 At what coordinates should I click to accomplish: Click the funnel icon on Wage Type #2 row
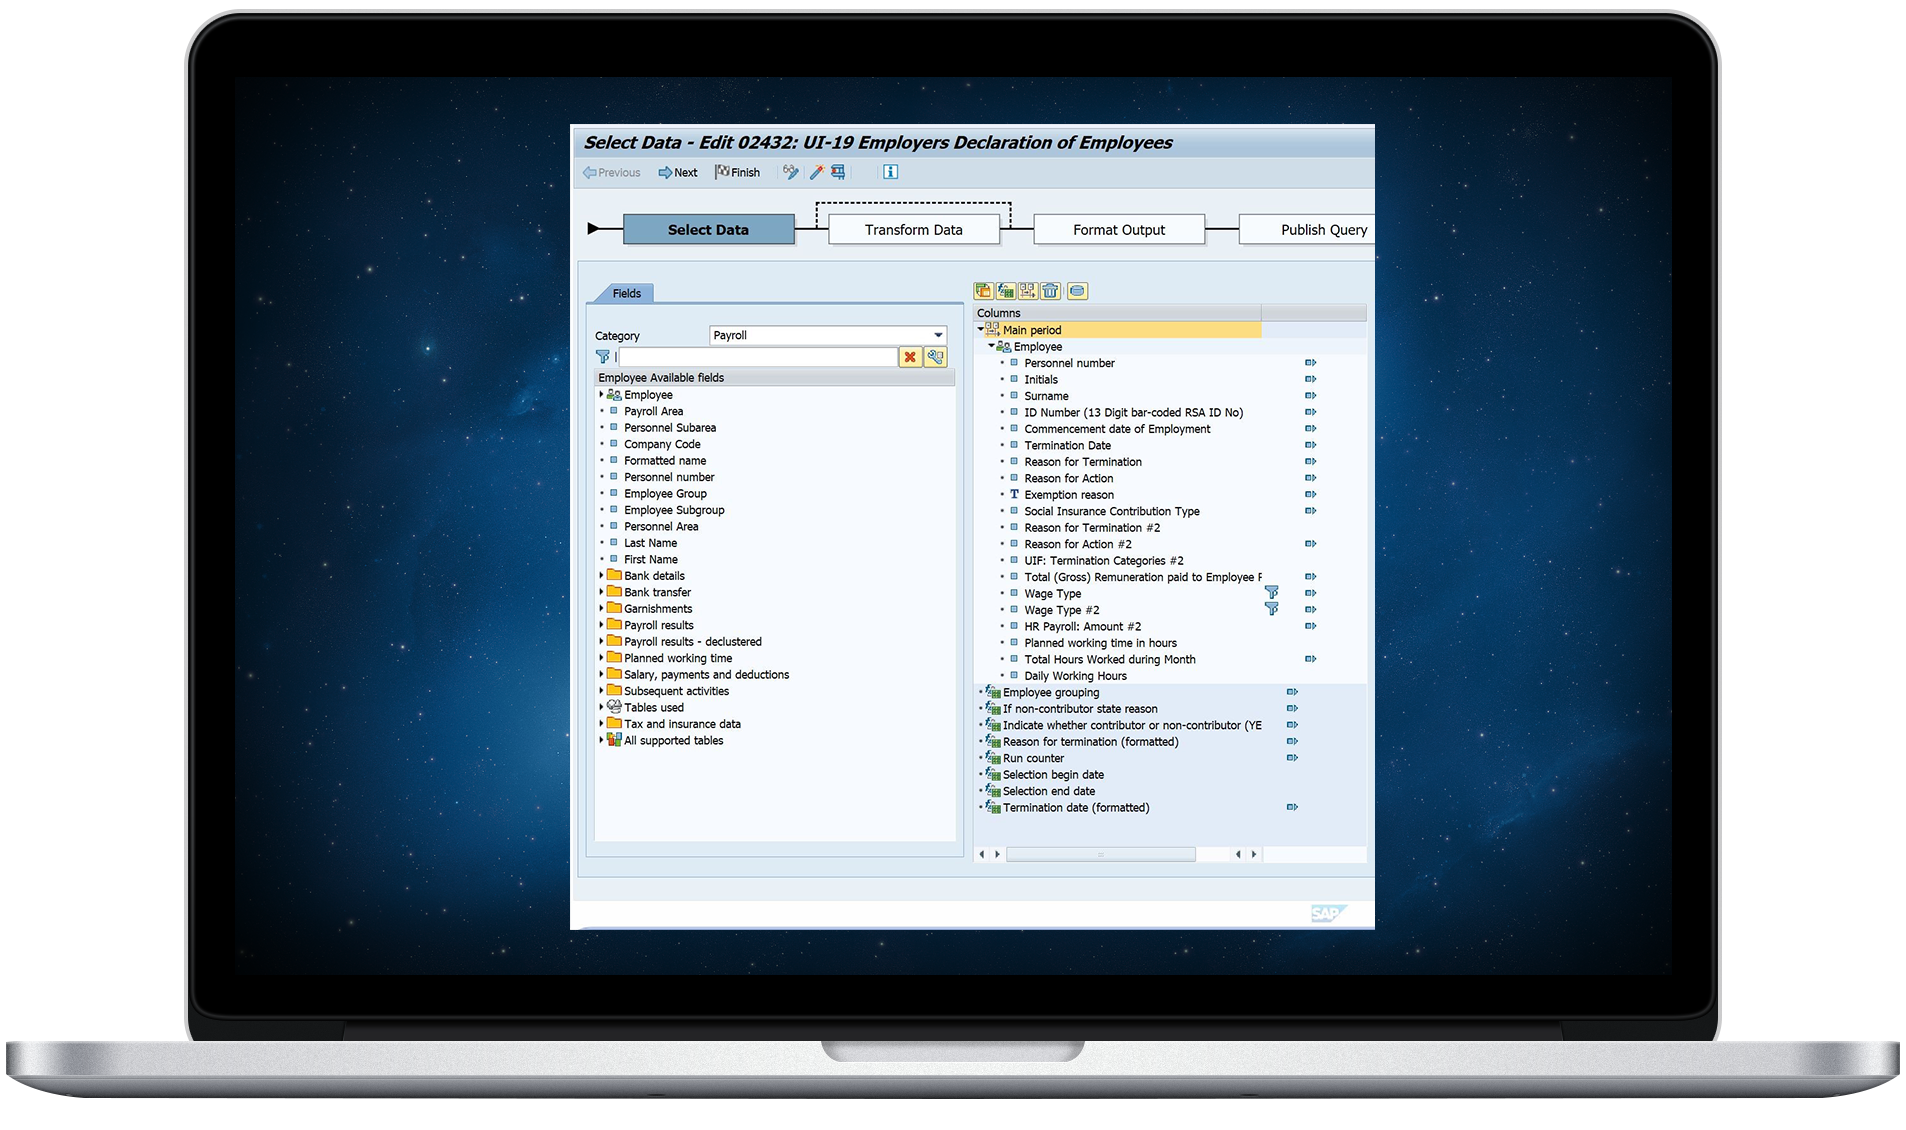point(1271,609)
